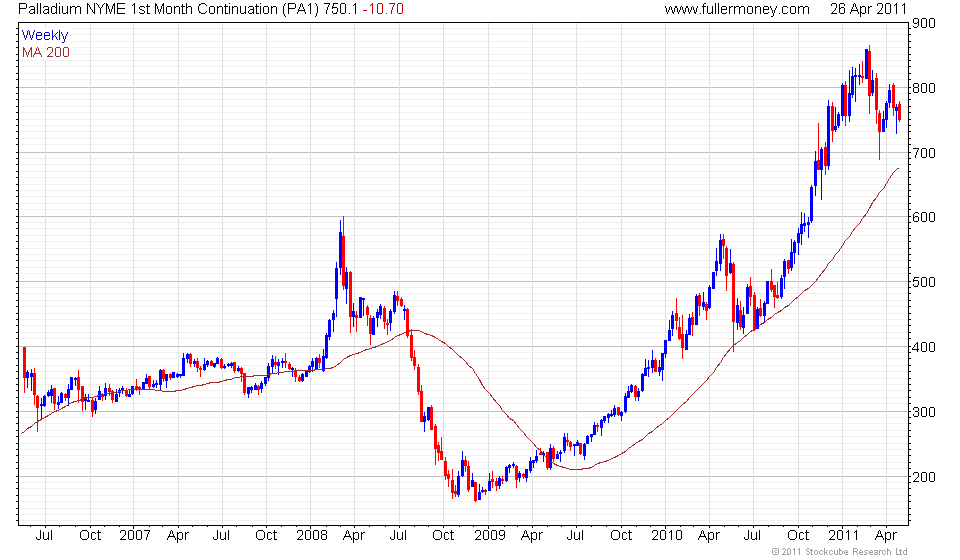This screenshot has width=960, height=560.
Task: Click the 2008 spike candle touching 600
Action: [x=342, y=254]
